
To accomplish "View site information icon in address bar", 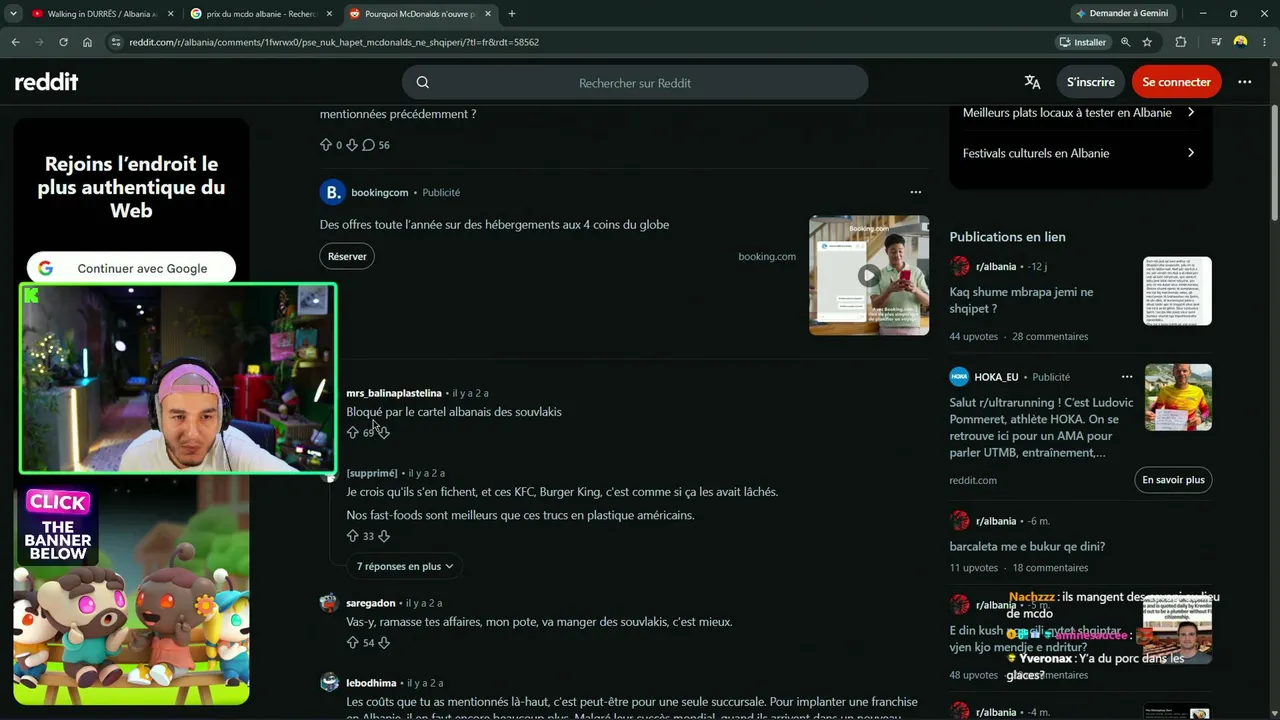I will [116, 42].
